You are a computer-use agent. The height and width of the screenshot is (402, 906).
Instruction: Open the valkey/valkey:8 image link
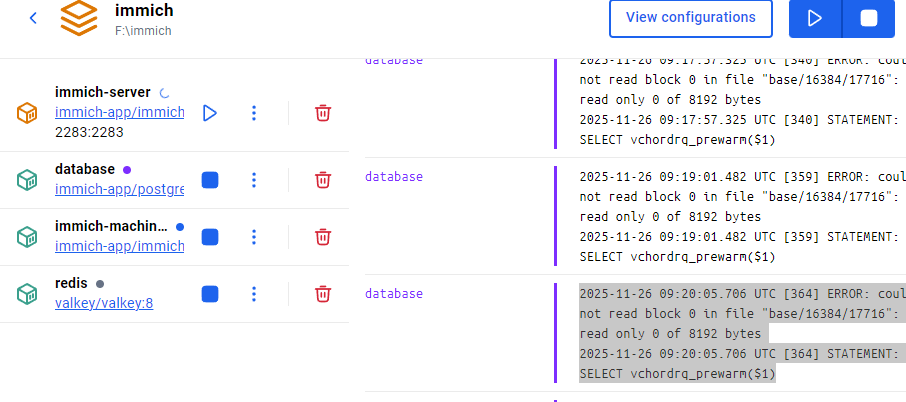pyautogui.click(x=104, y=303)
